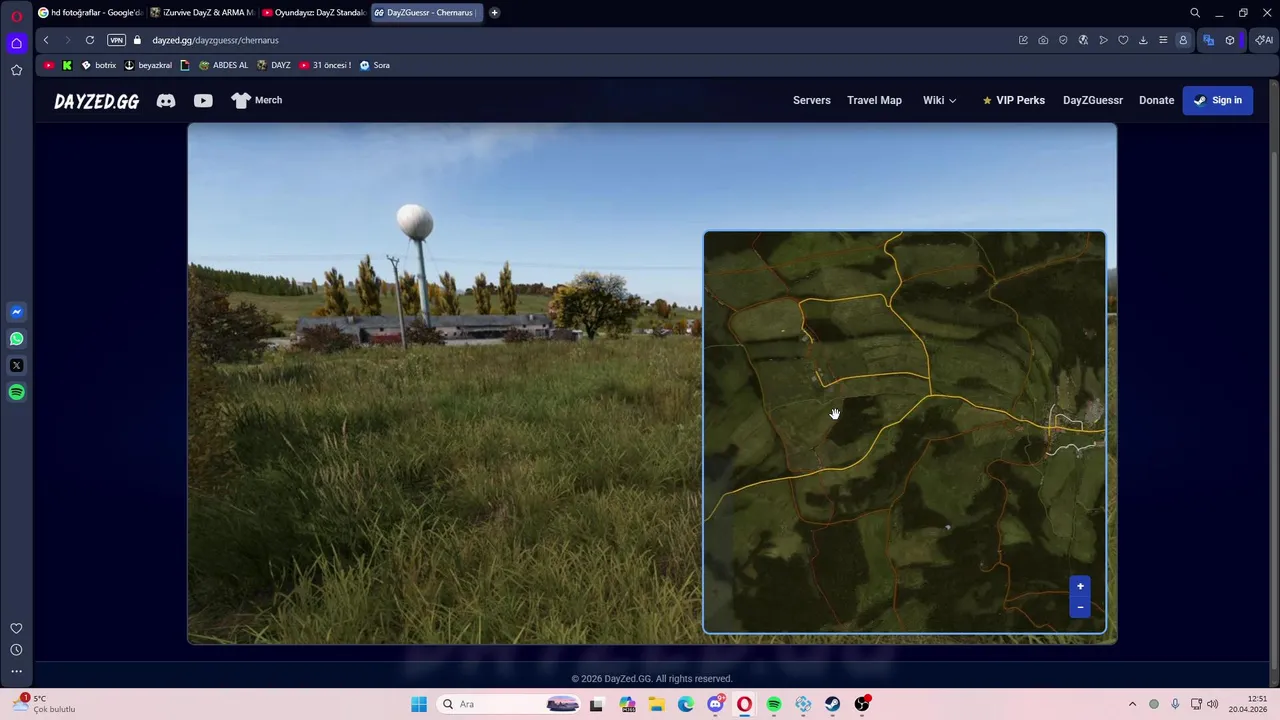Open Opera menu logo icon
This screenshot has width=1280, height=720.
tap(16, 16)
